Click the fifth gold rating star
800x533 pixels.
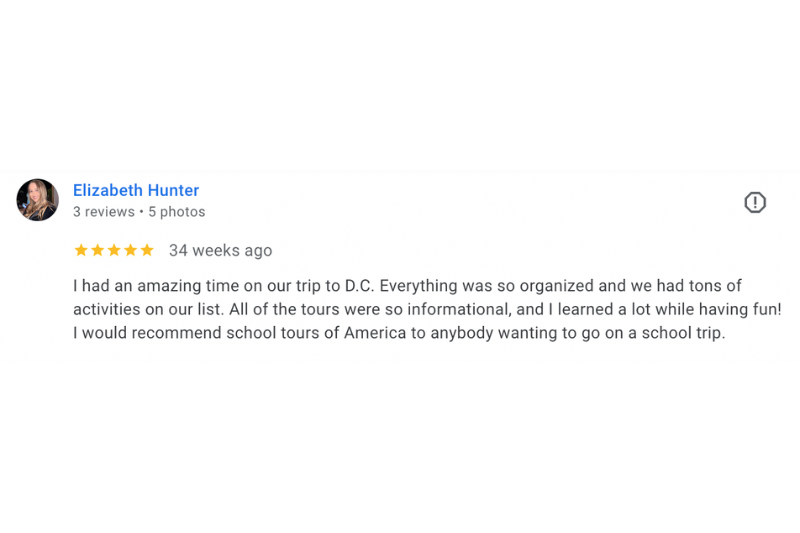[147, 250]
